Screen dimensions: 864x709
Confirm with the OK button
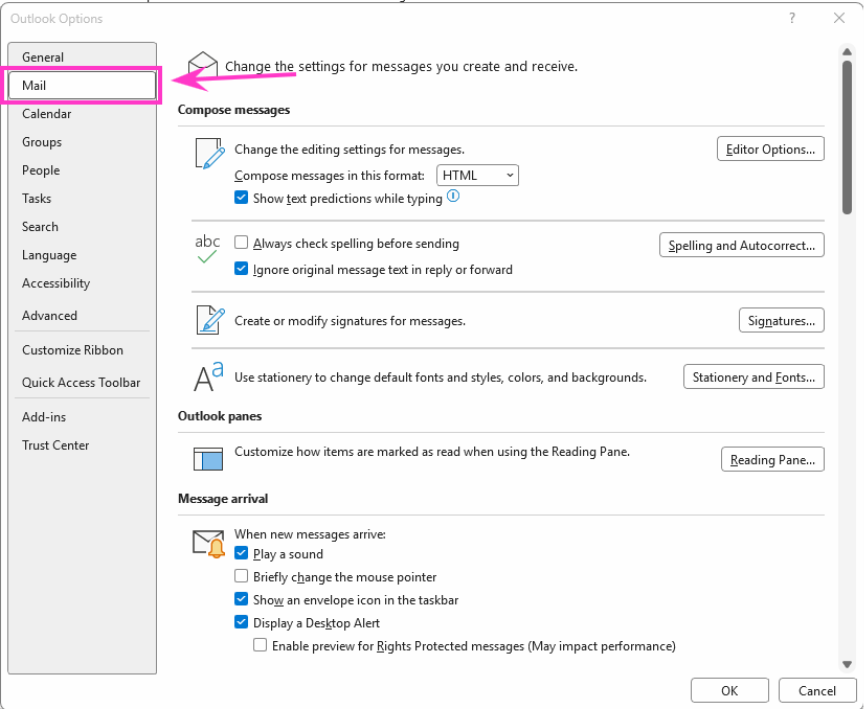(730, 690)
